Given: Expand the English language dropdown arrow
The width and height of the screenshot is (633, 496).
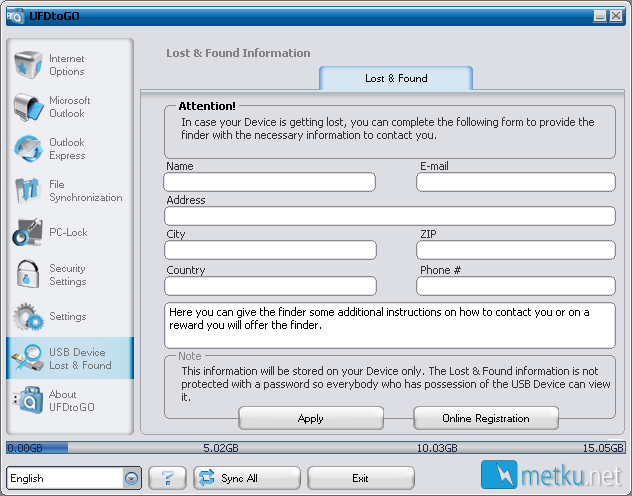Looking at the screenshot, I should (x=131, y=479).
